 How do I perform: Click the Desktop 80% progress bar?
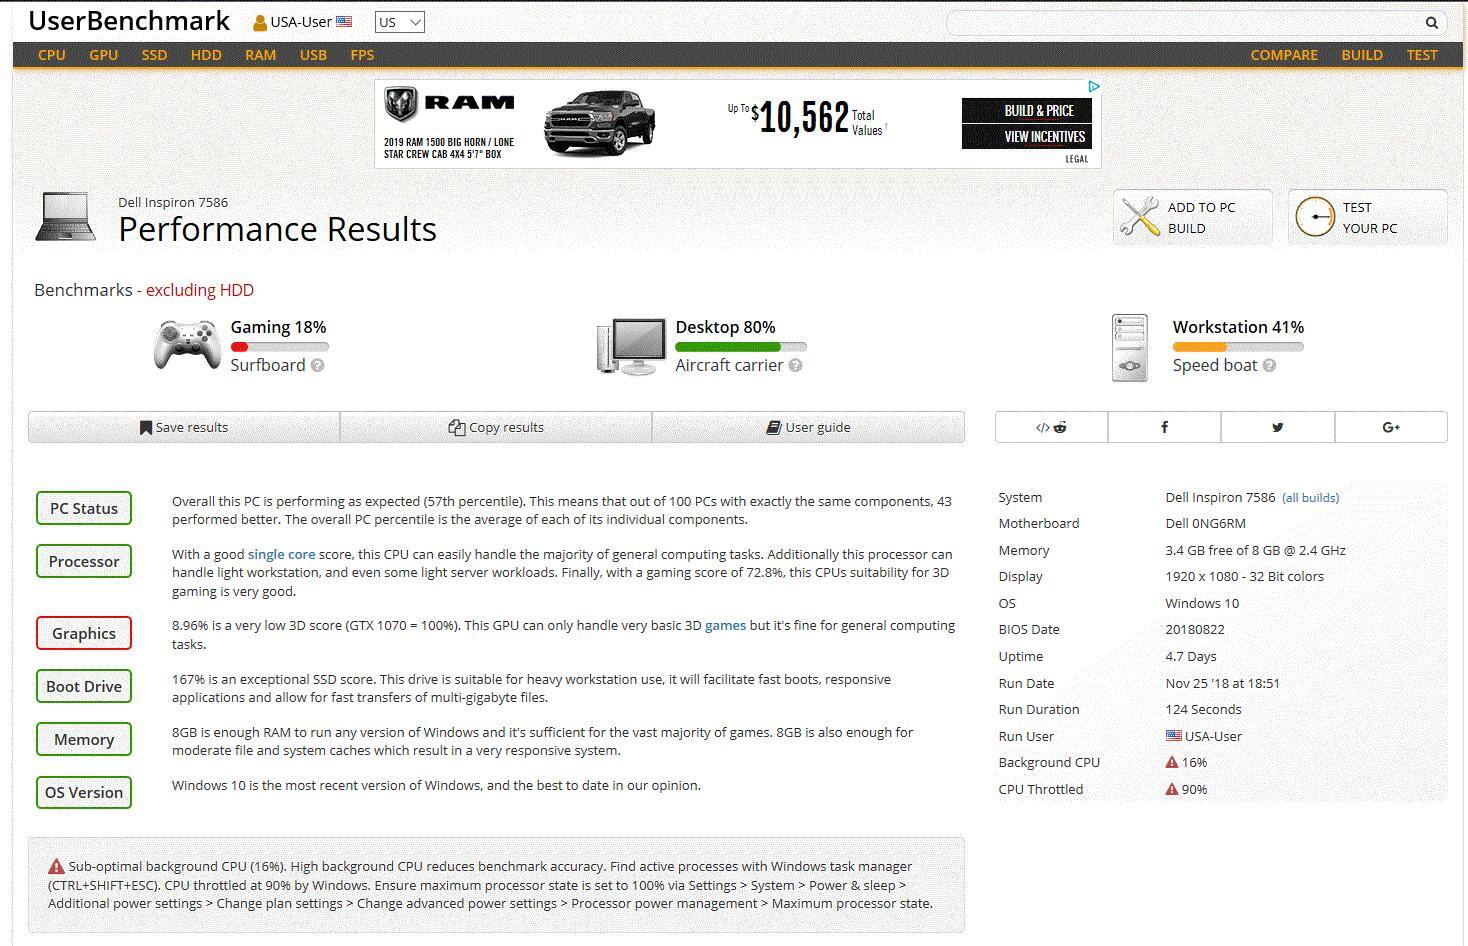point(740,347)
